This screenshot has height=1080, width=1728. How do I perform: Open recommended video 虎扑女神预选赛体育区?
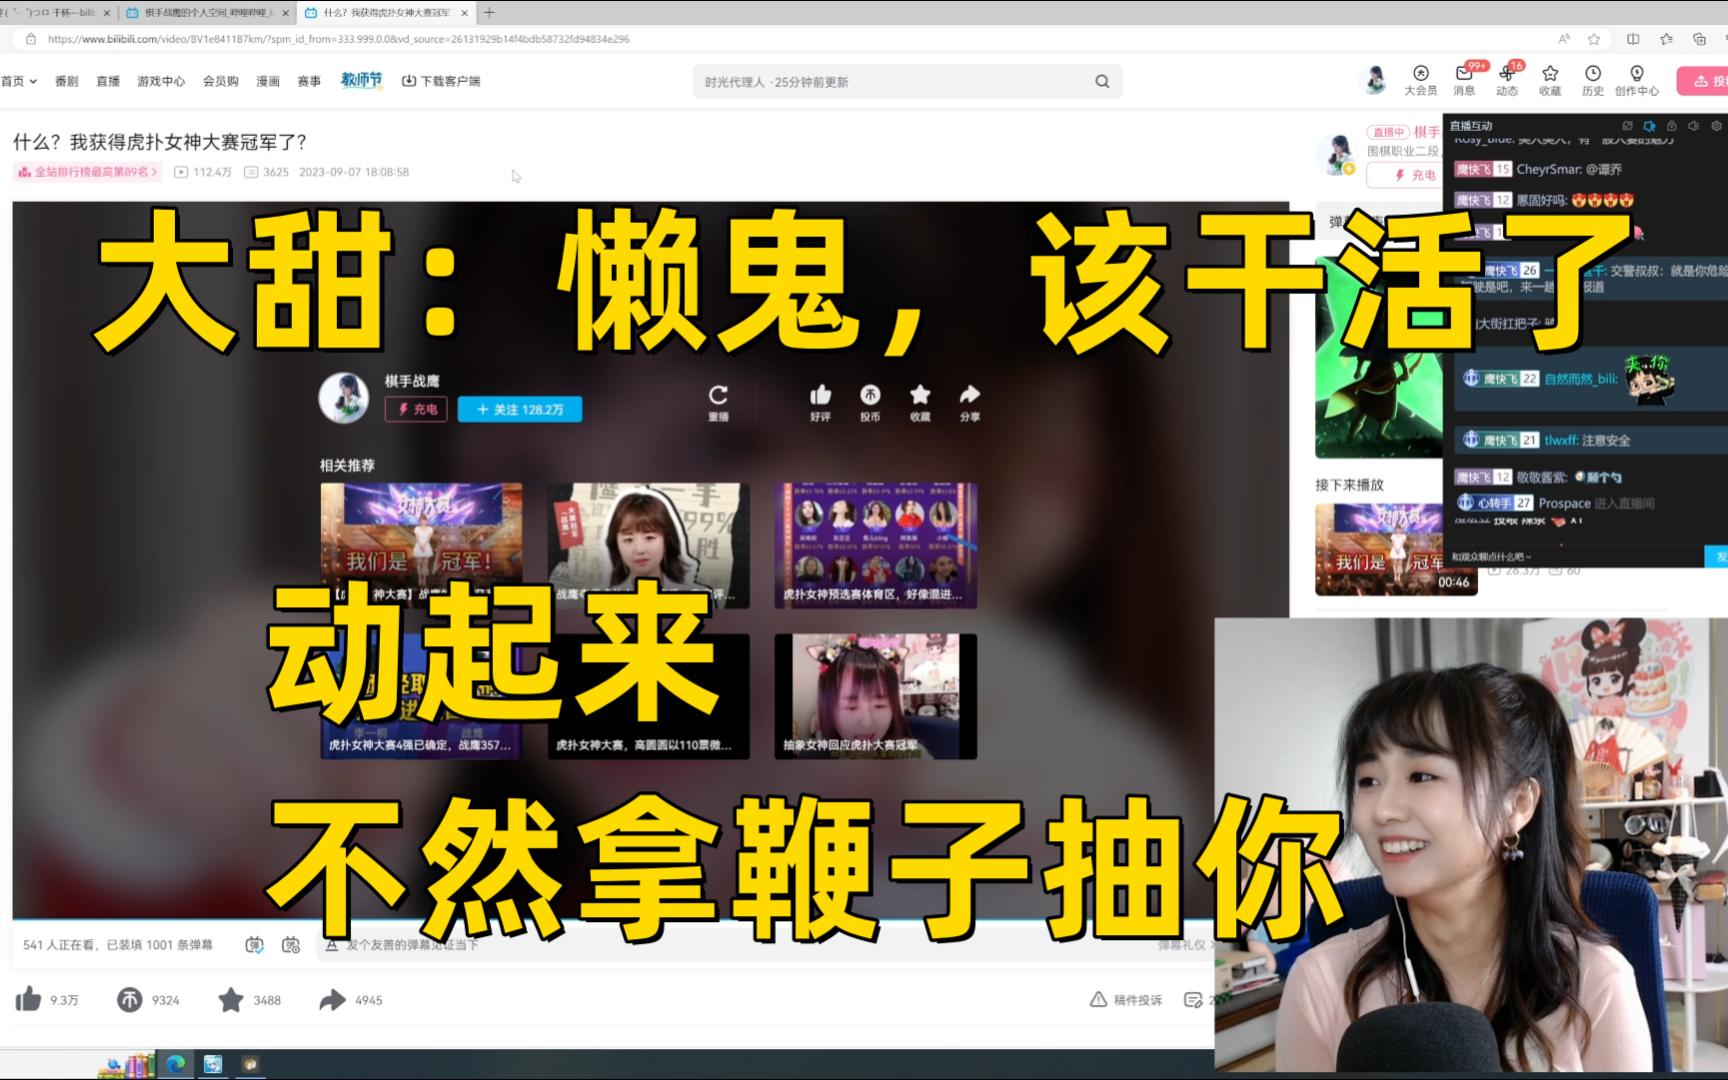tap(876, 546)
